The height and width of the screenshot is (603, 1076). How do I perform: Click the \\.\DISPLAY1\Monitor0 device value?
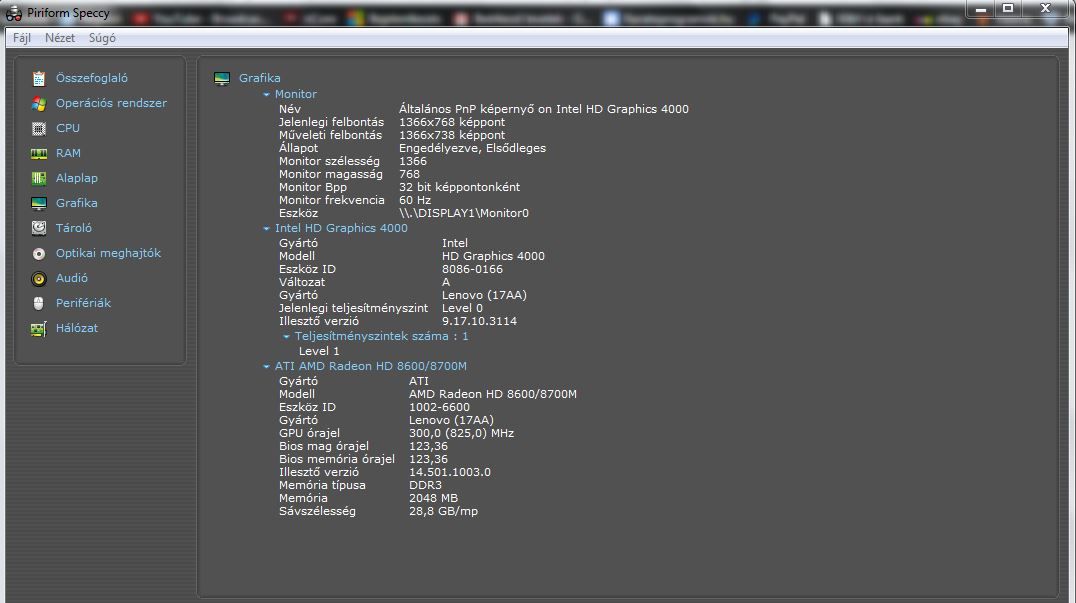point(464,213)
